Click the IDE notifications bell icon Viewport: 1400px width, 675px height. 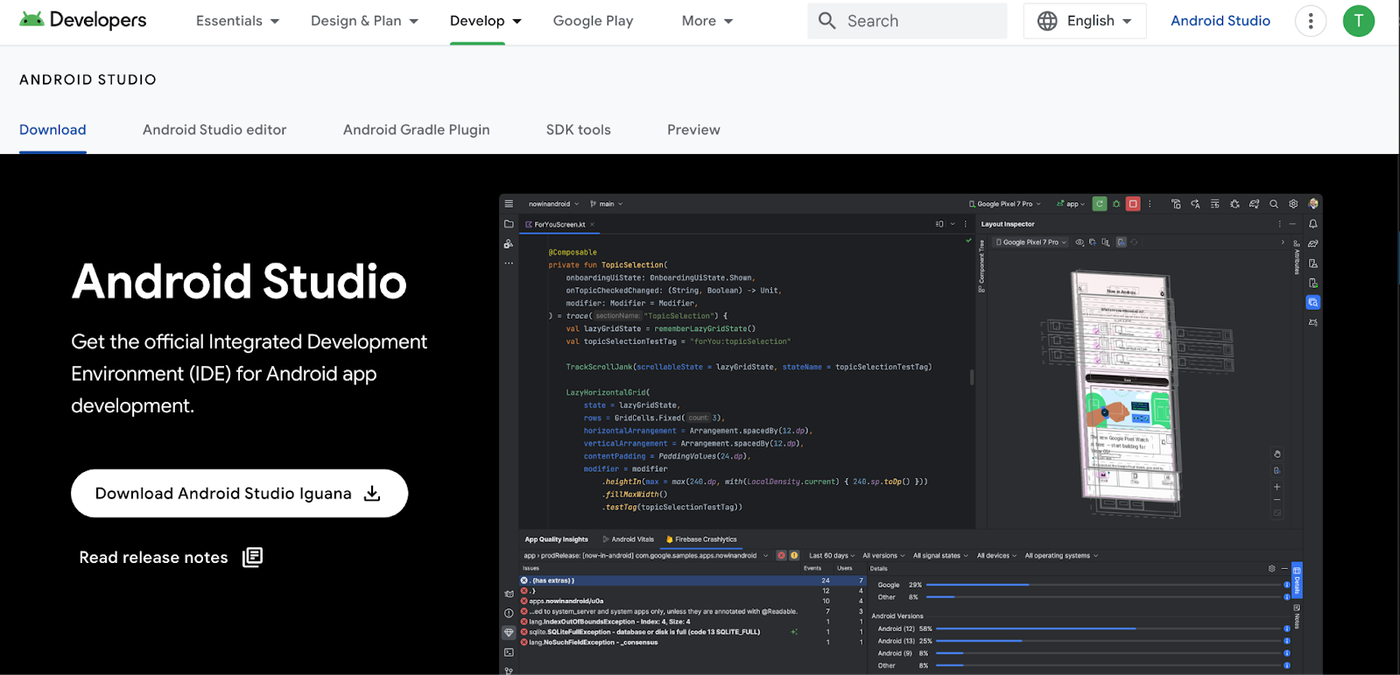1313,224
